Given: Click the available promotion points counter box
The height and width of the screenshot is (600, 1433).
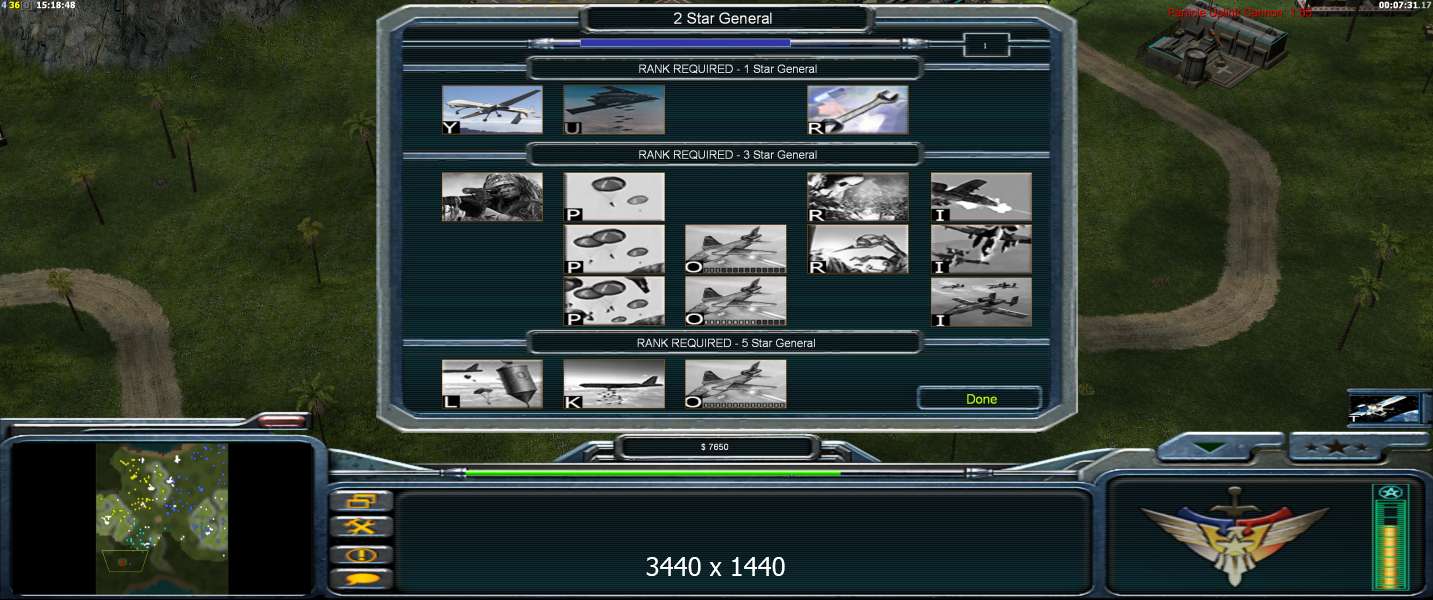Looking at the screenshot, I should pos(985,45).
